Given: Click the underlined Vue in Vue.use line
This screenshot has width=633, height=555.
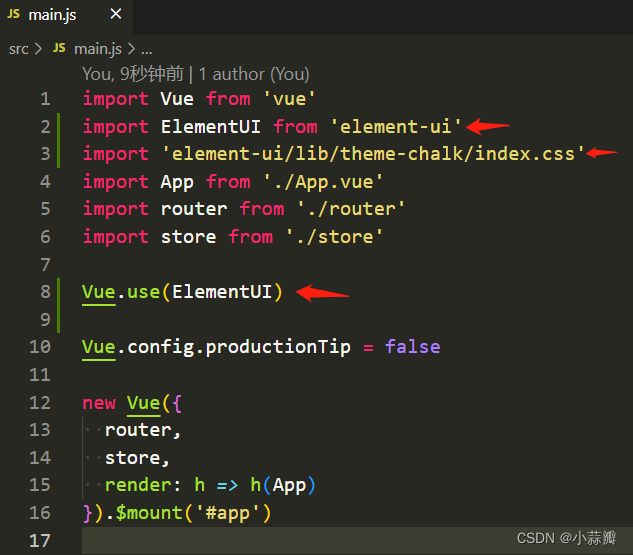Looking at the screenshot, I should [99, 292].
